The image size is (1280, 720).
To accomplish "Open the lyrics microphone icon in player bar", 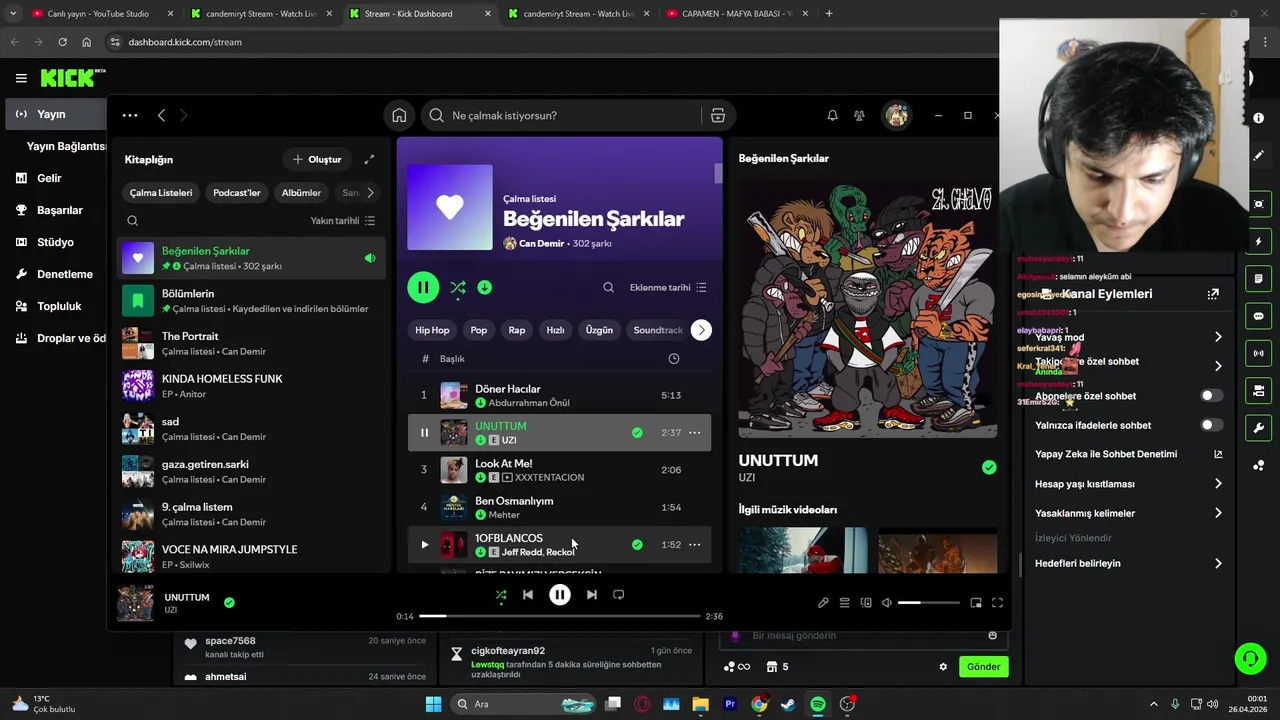I will (x=823, y=603).
